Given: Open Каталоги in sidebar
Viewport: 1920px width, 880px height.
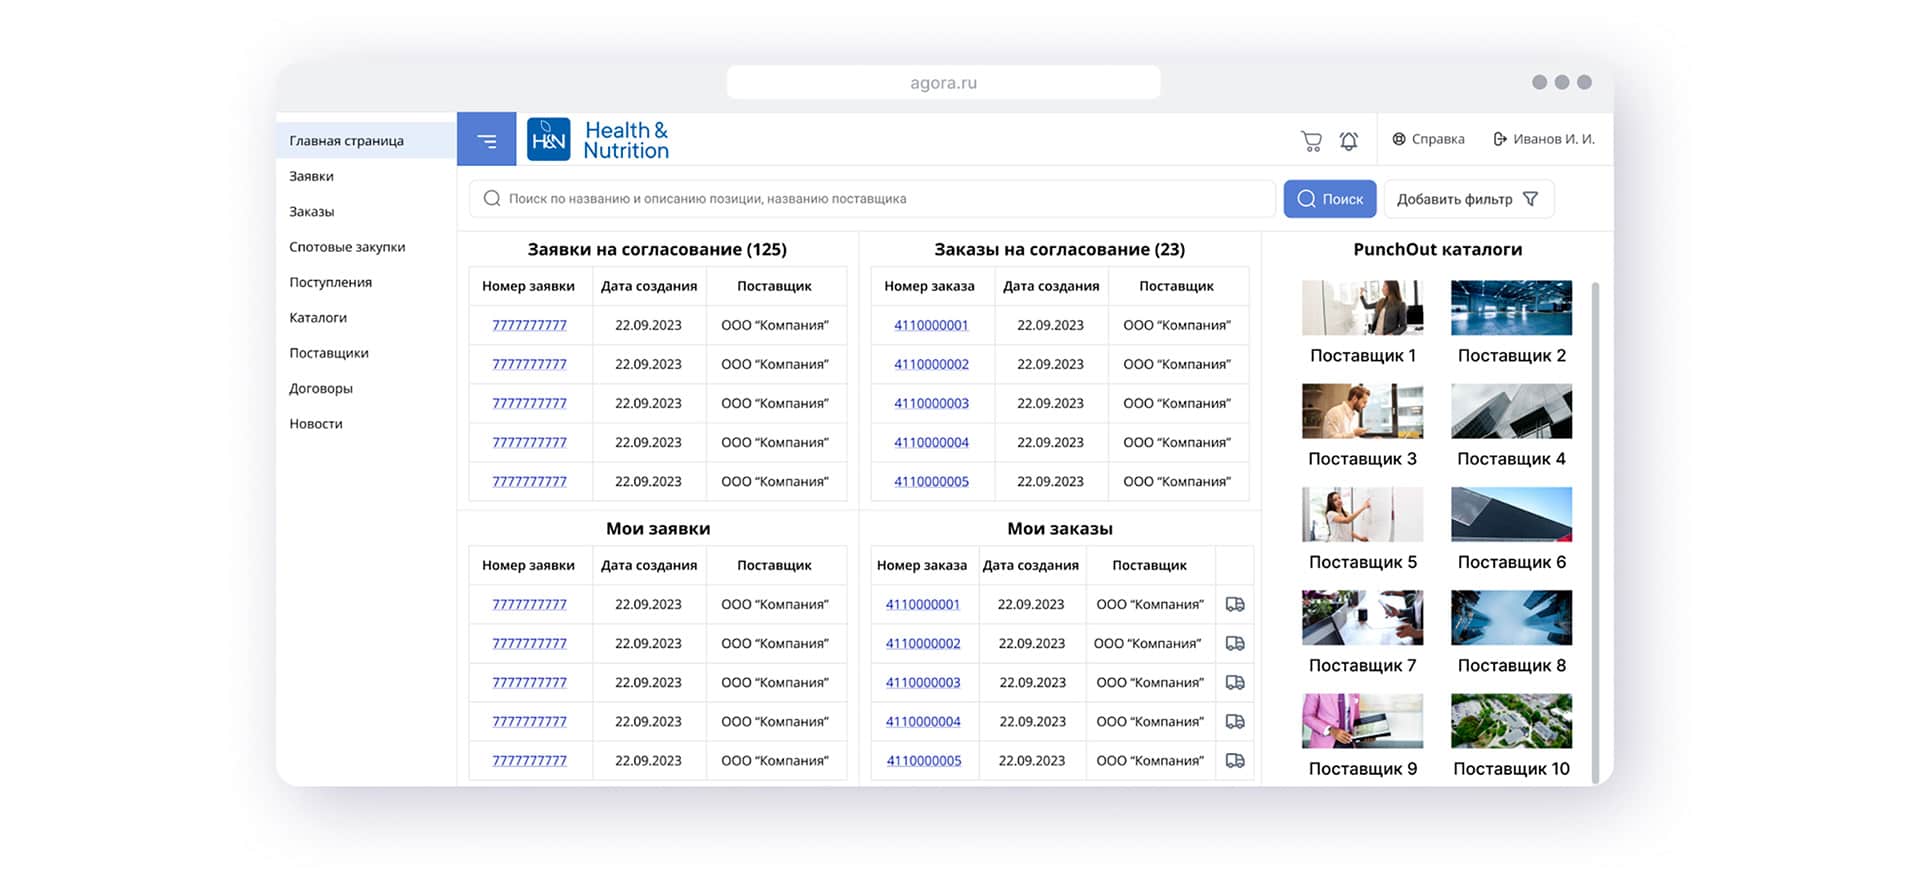Looking at the screenshot, I should pos(318,318).
